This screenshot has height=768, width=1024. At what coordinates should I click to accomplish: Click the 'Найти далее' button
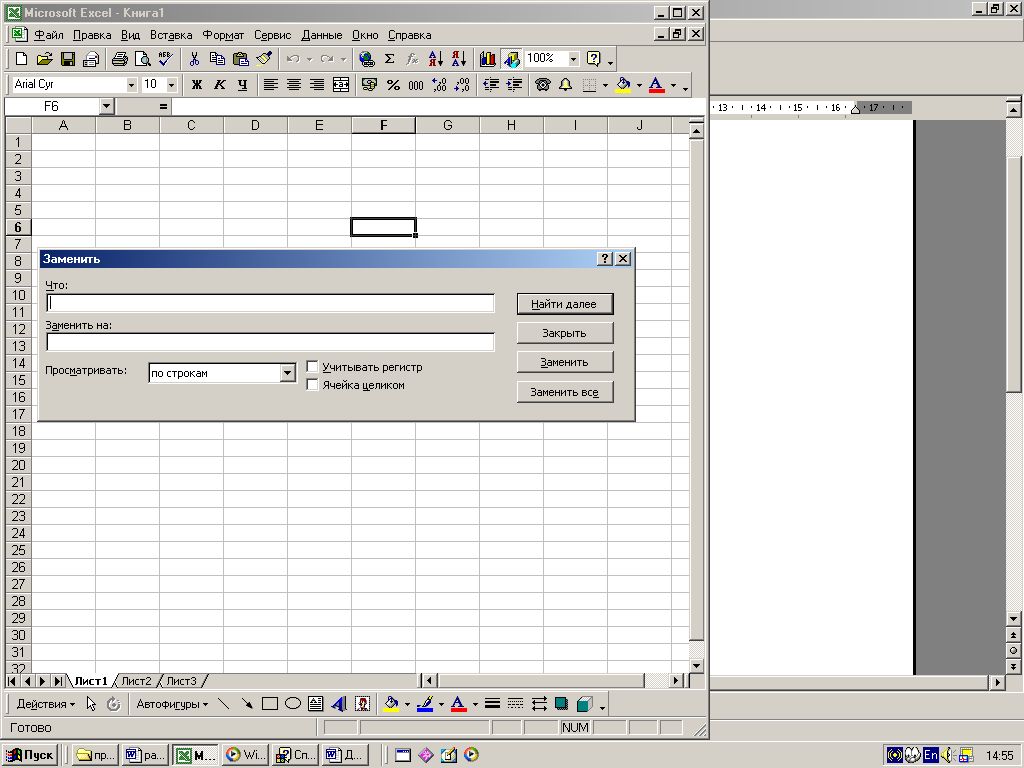click(564, 304)
